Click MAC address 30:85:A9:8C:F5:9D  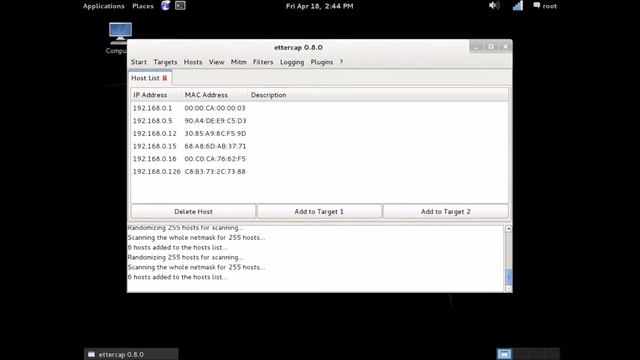tap(216, 133)
